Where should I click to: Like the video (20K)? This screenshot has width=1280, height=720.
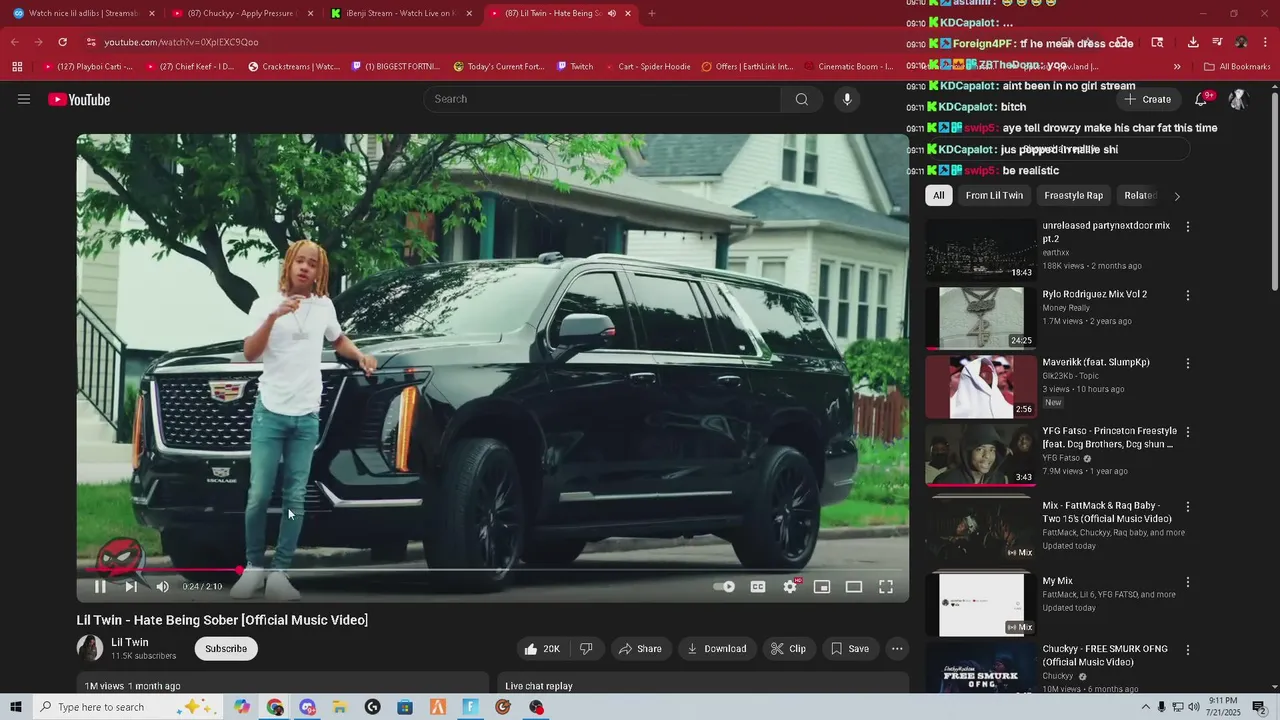pos(543,649)
